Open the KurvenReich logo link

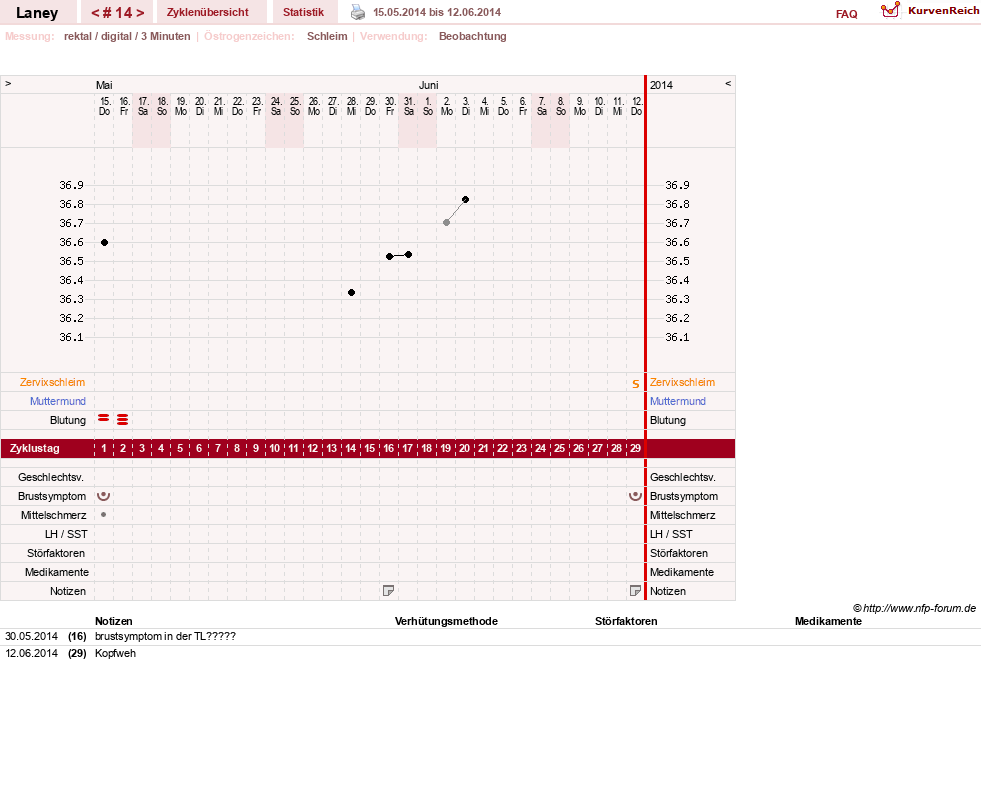coord(930,11)
